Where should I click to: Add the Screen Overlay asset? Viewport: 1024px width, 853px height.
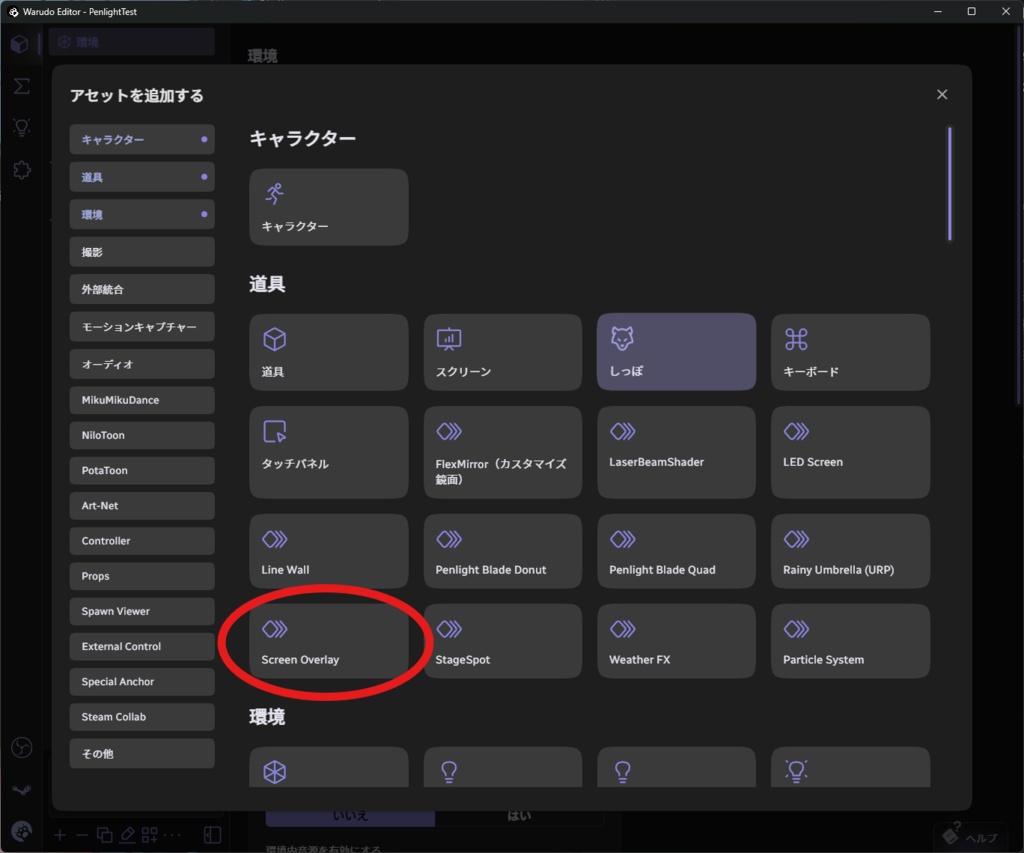328,641
